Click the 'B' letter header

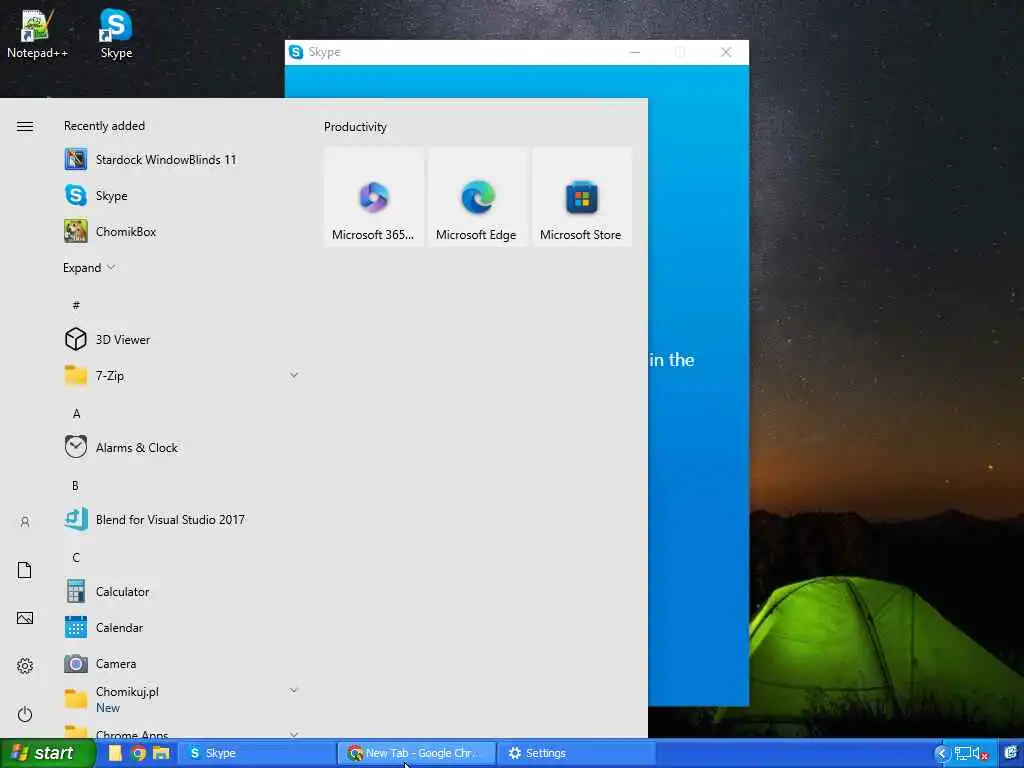pos(75,486)
